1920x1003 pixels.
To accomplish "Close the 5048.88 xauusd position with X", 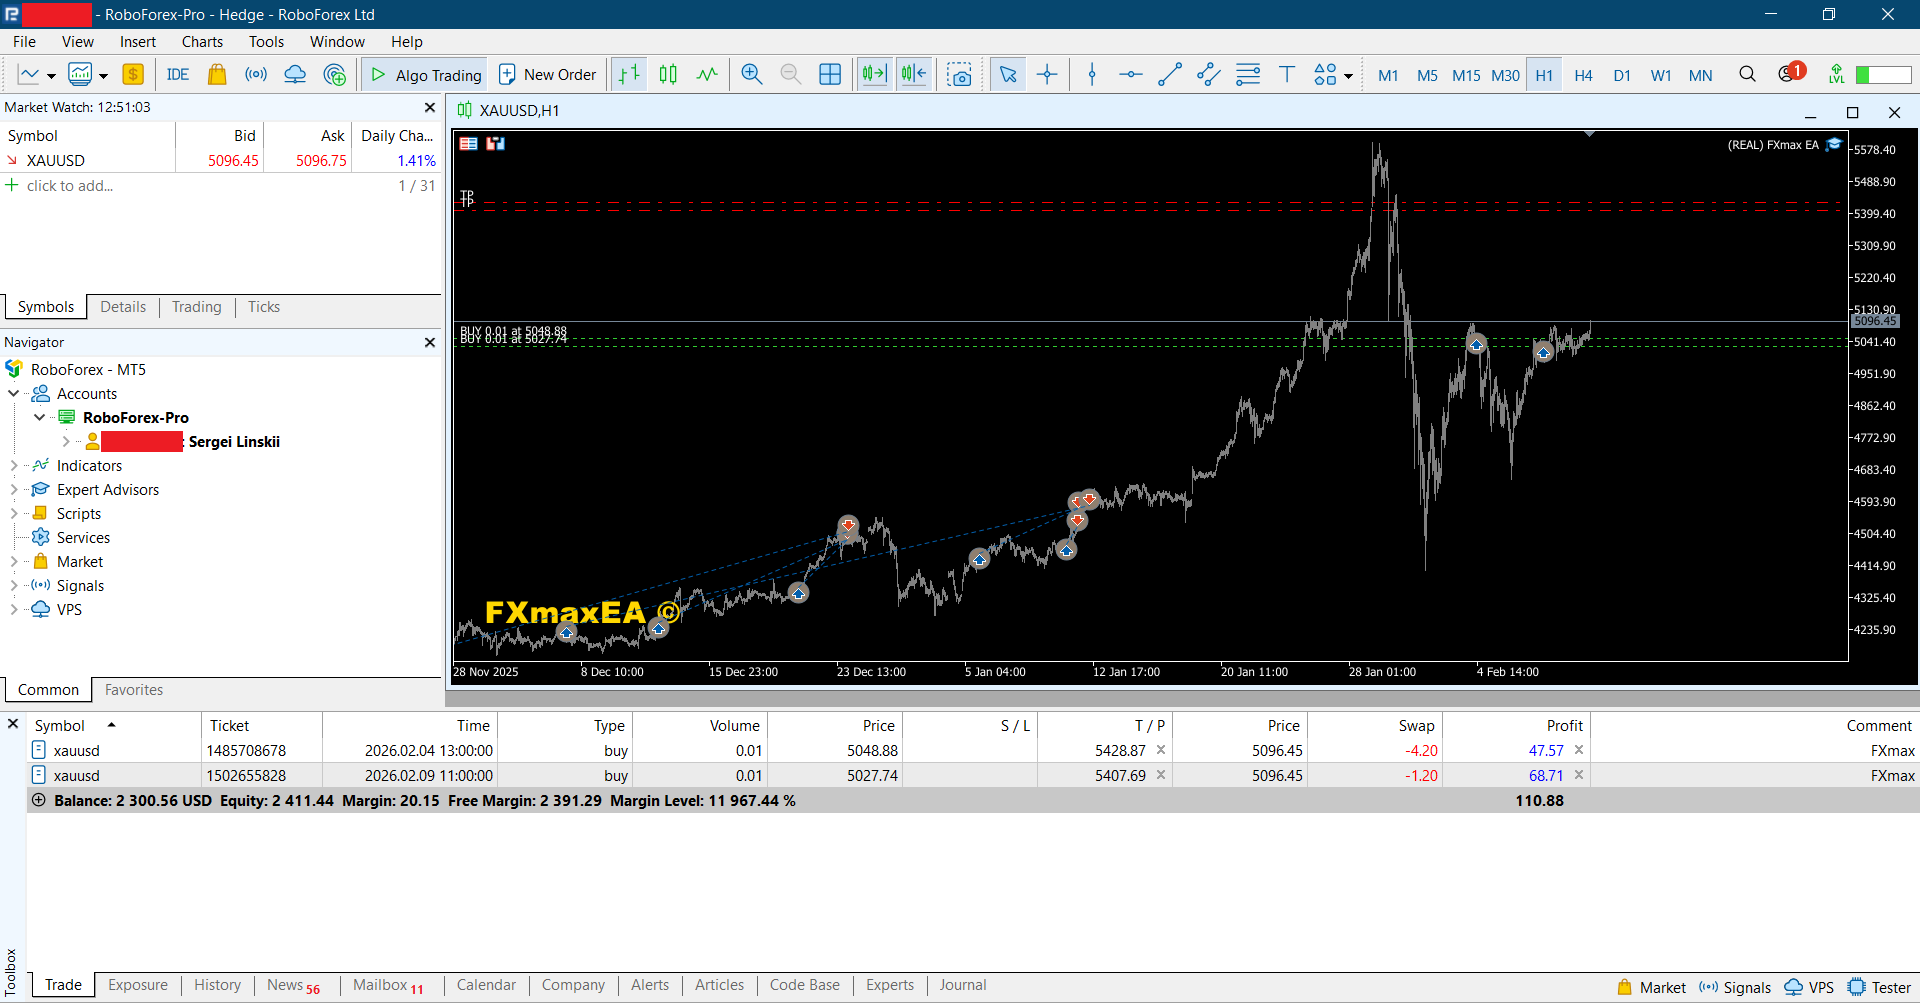I will pos(1579,750).
